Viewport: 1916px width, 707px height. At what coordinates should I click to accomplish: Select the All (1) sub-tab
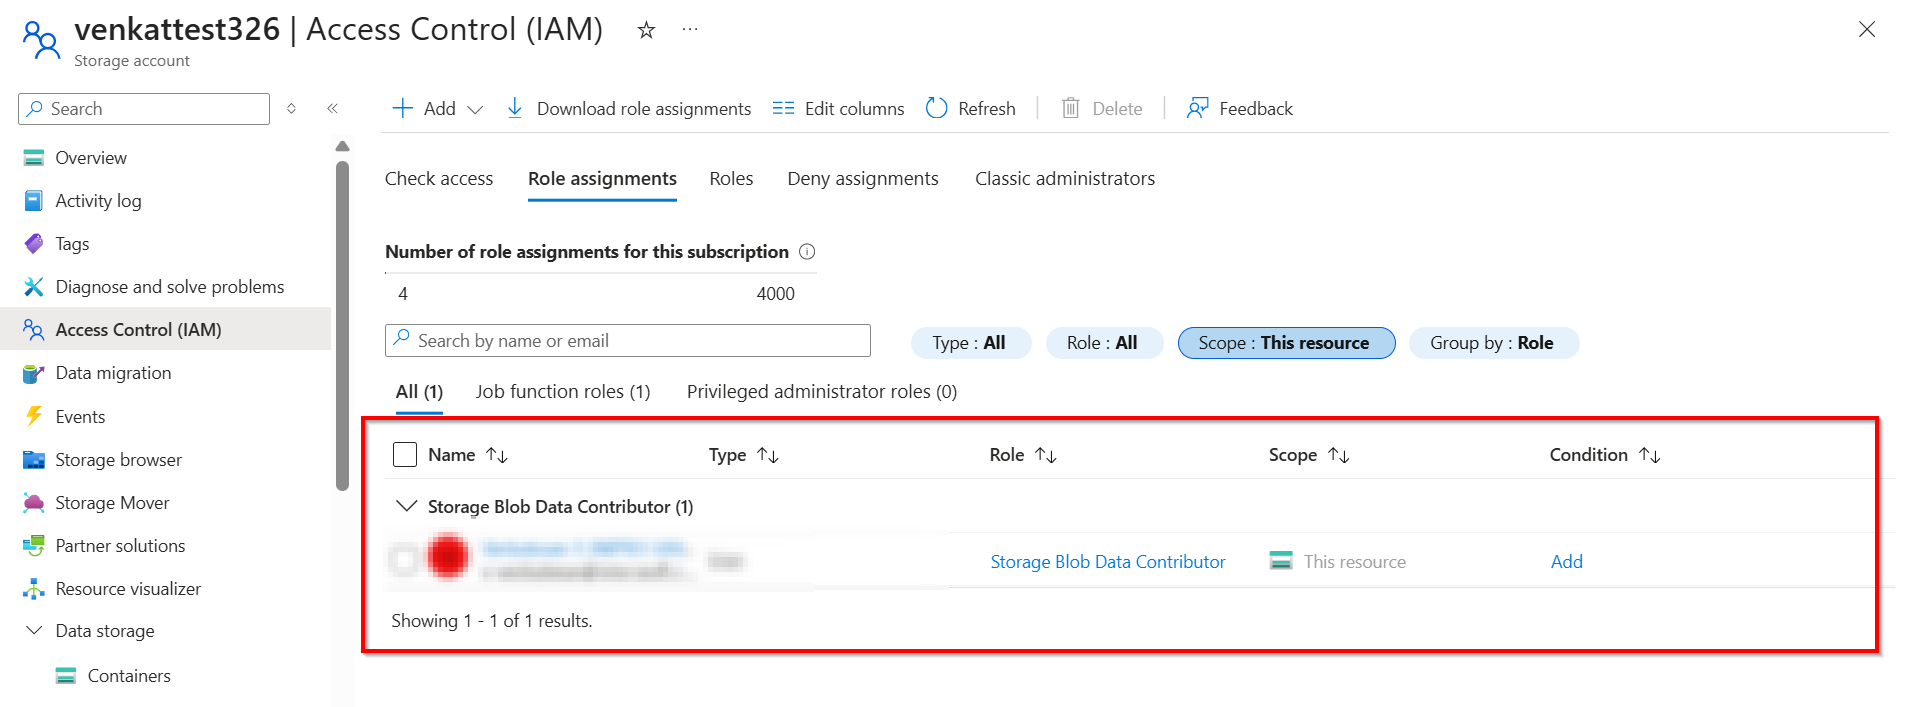point(419,392)
